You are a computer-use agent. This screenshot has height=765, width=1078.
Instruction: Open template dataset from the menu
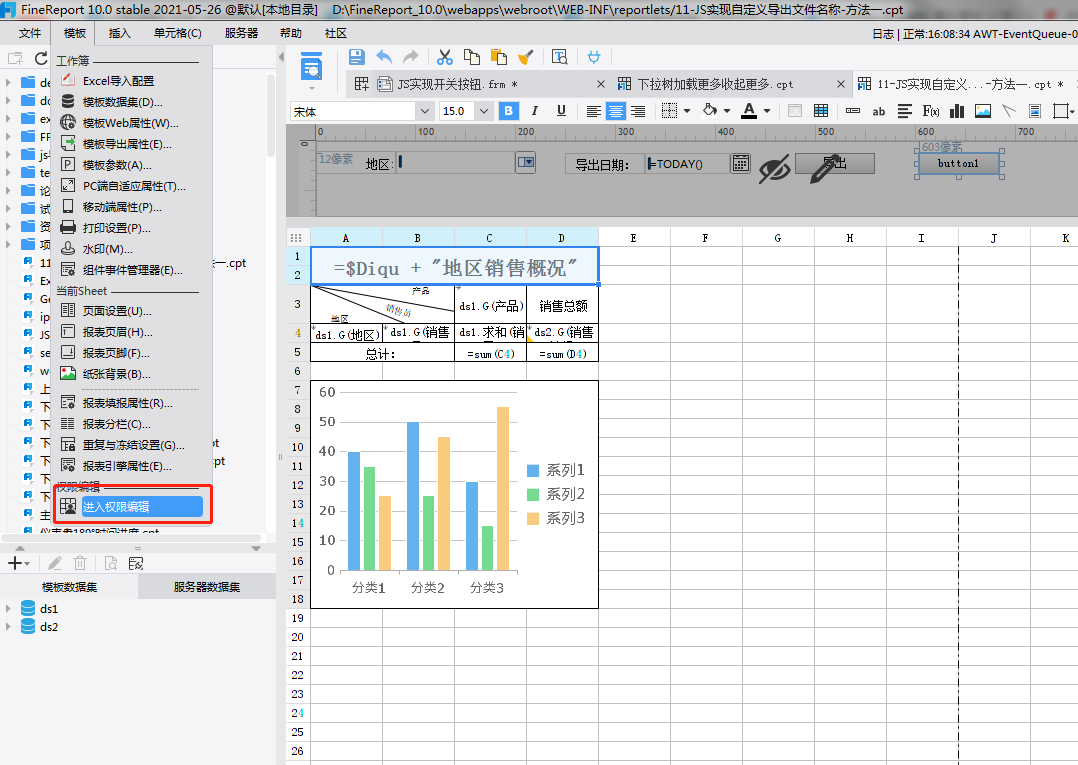click(122, 102)
